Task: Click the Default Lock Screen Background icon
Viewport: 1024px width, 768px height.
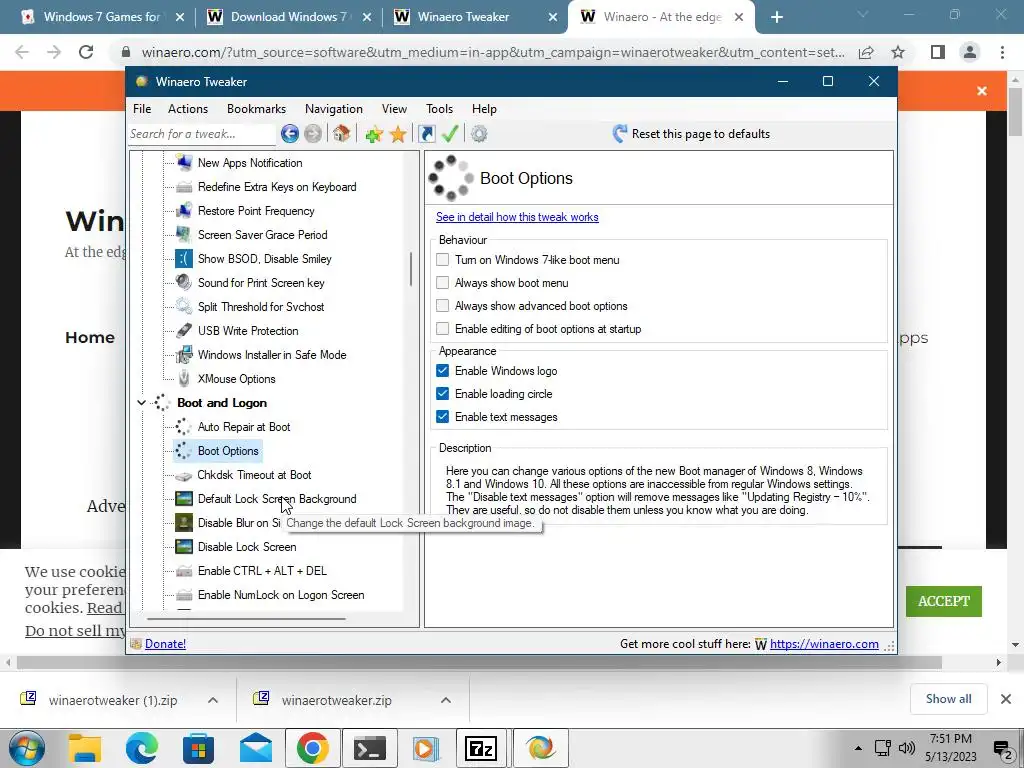Action: coord(184,499)
